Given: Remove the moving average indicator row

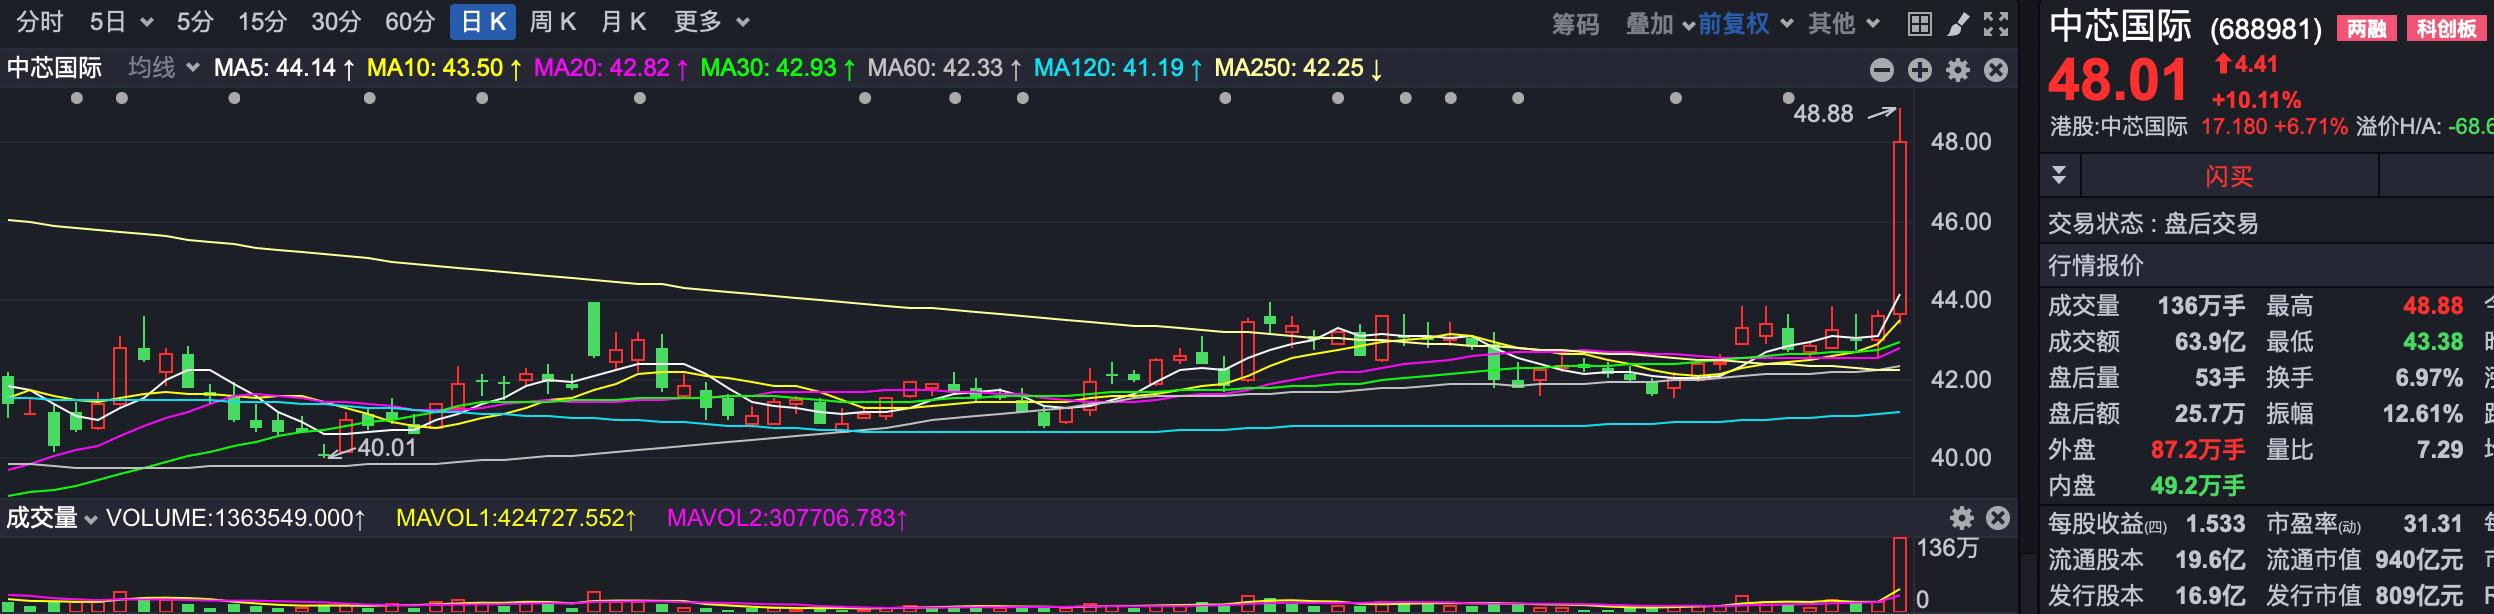Looking at the screenshot, I should (1996, 69).
